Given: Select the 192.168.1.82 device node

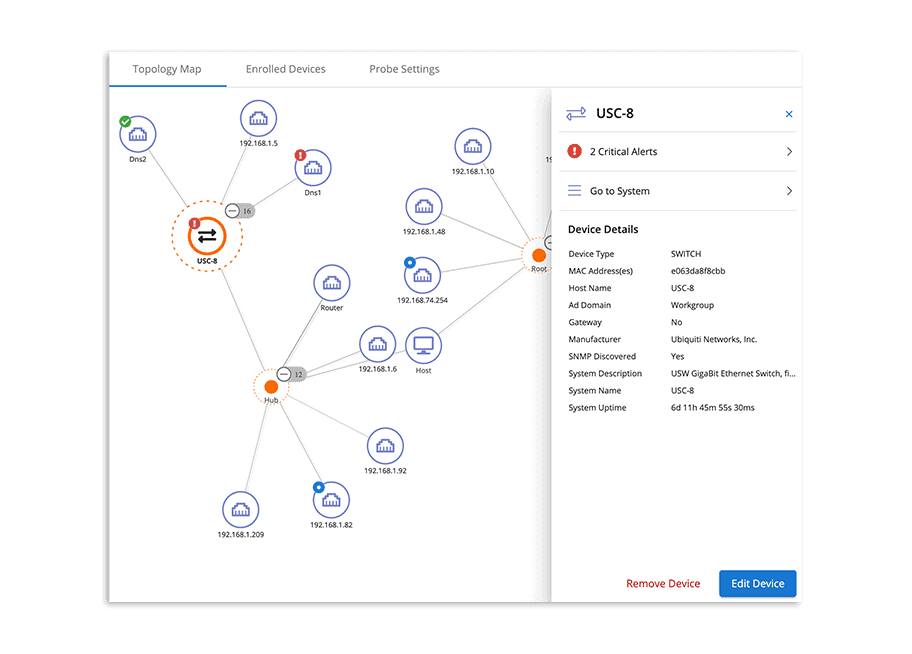Looking at the screenshot, I should pyautogui.click(x=332, y=500).
